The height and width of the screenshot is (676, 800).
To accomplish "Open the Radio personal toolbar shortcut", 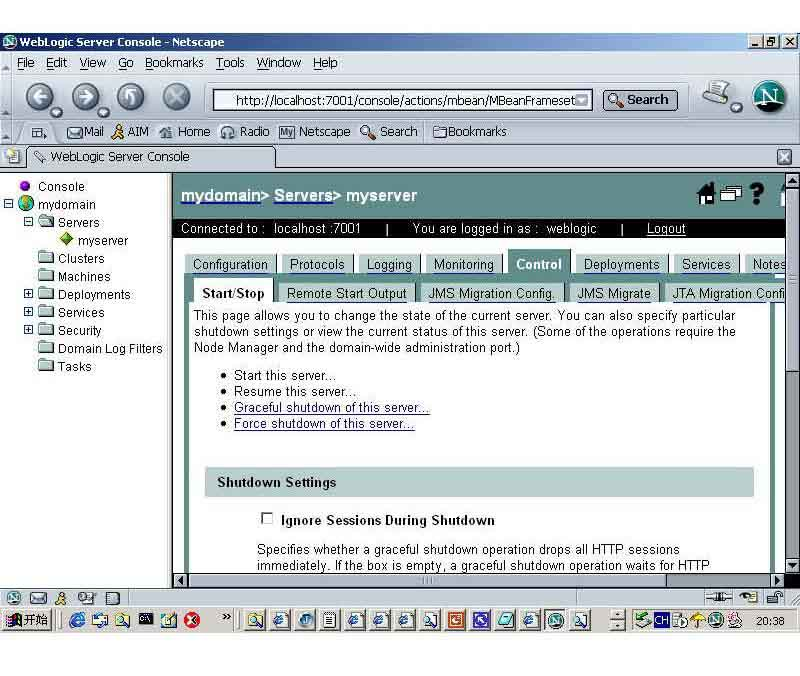I will tap(245, 132).
